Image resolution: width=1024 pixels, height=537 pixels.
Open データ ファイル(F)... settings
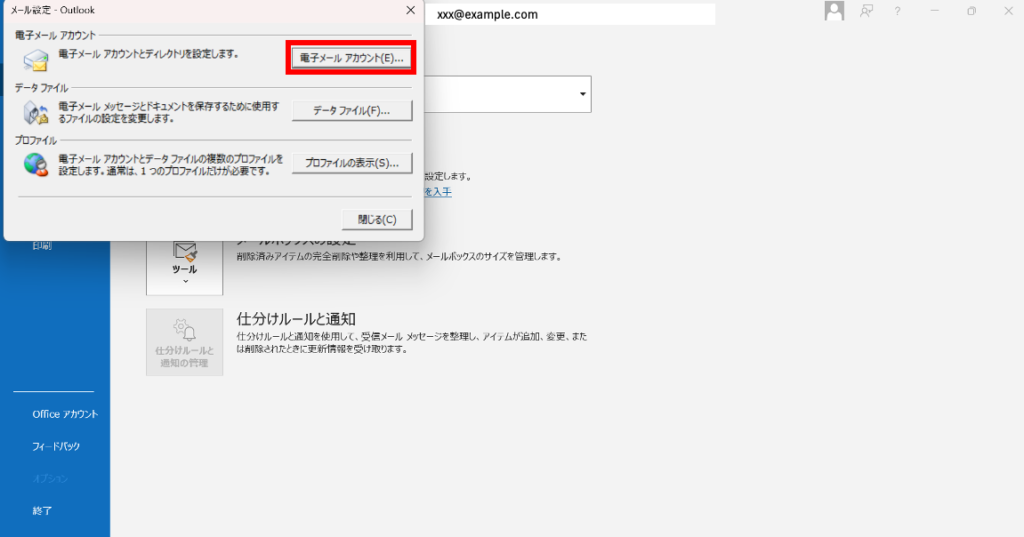(x=352, y=110)
